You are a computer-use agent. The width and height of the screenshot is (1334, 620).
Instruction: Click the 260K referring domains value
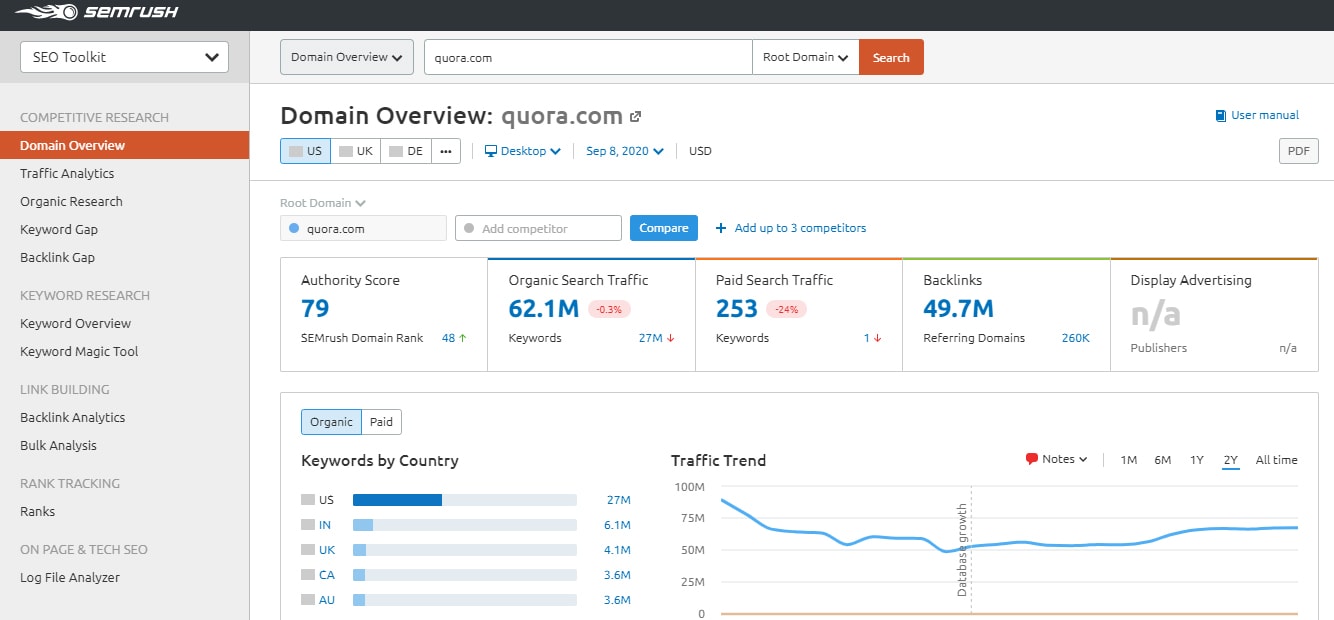pyautogui.click(x=1076, y=338)
